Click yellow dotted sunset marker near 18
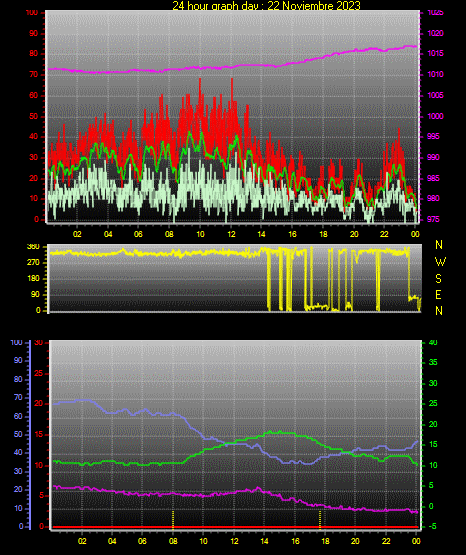466x555 pixels. [x=320, y=520]
